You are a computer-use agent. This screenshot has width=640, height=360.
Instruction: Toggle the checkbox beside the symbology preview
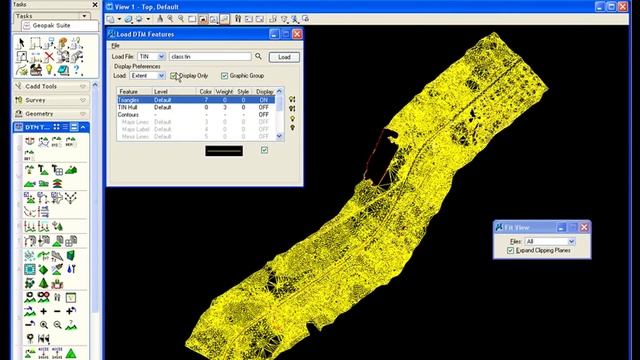(x=264, y=150)
